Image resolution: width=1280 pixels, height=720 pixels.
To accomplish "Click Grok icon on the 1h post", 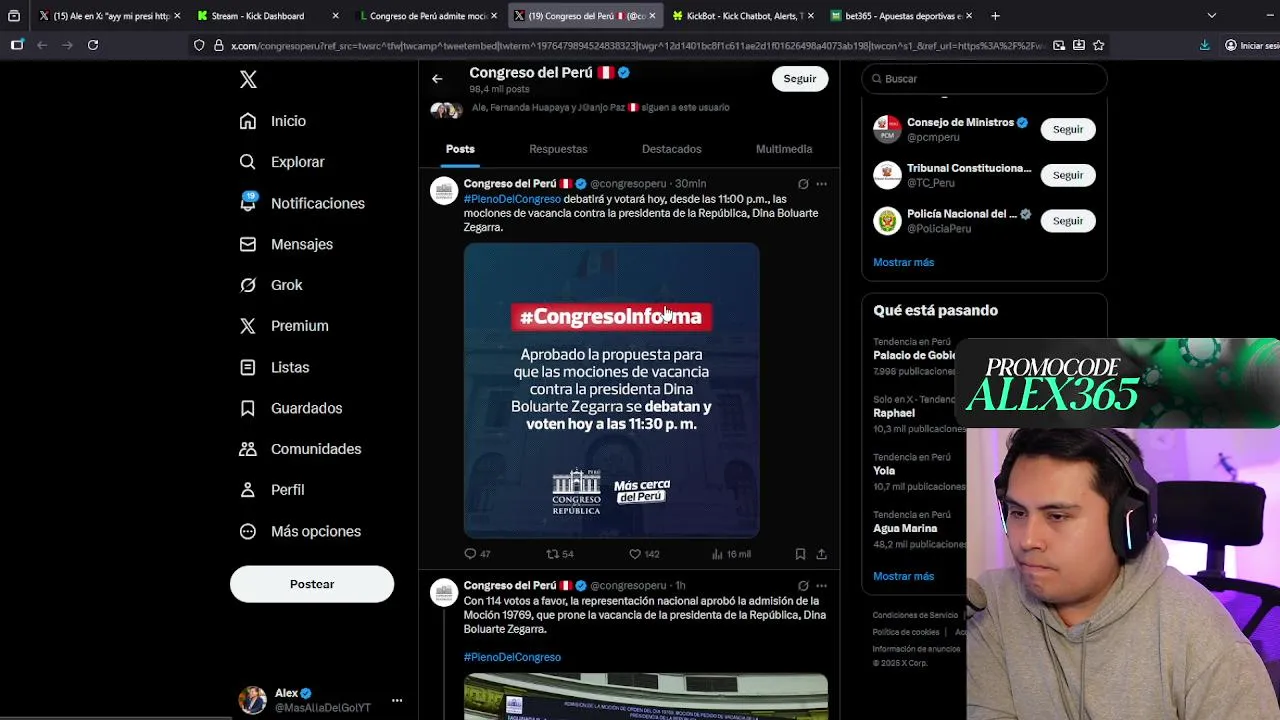I will [803, 586].
